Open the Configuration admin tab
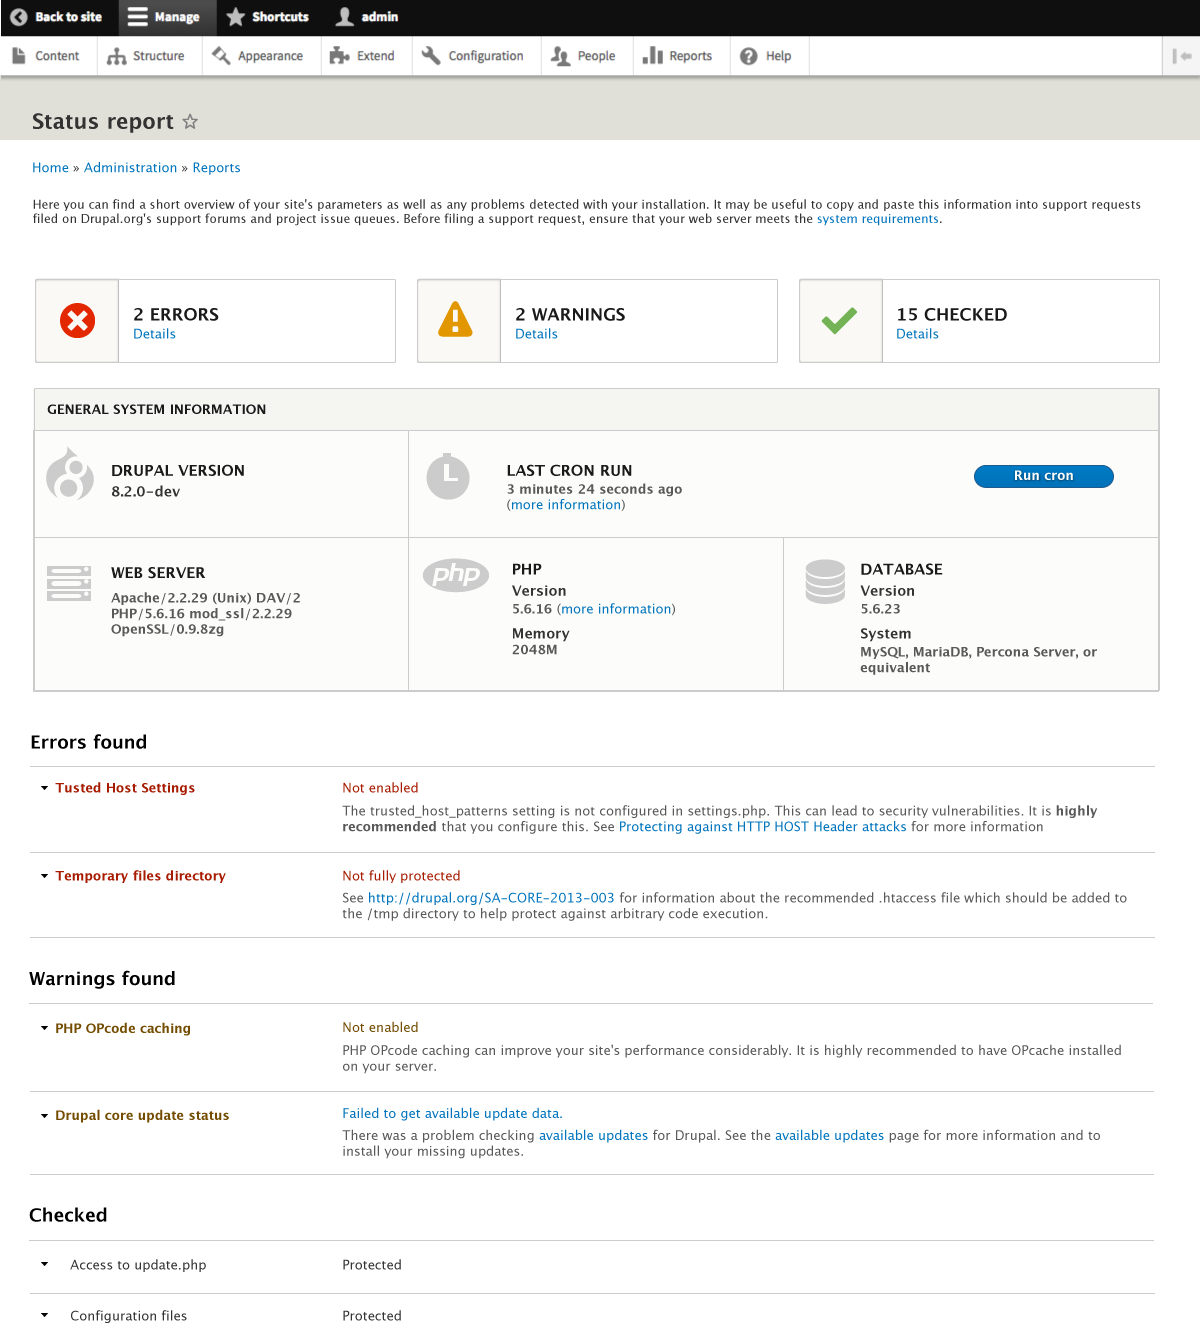The width and height of the screenshot is (1200, 1341). pos(474,56)
